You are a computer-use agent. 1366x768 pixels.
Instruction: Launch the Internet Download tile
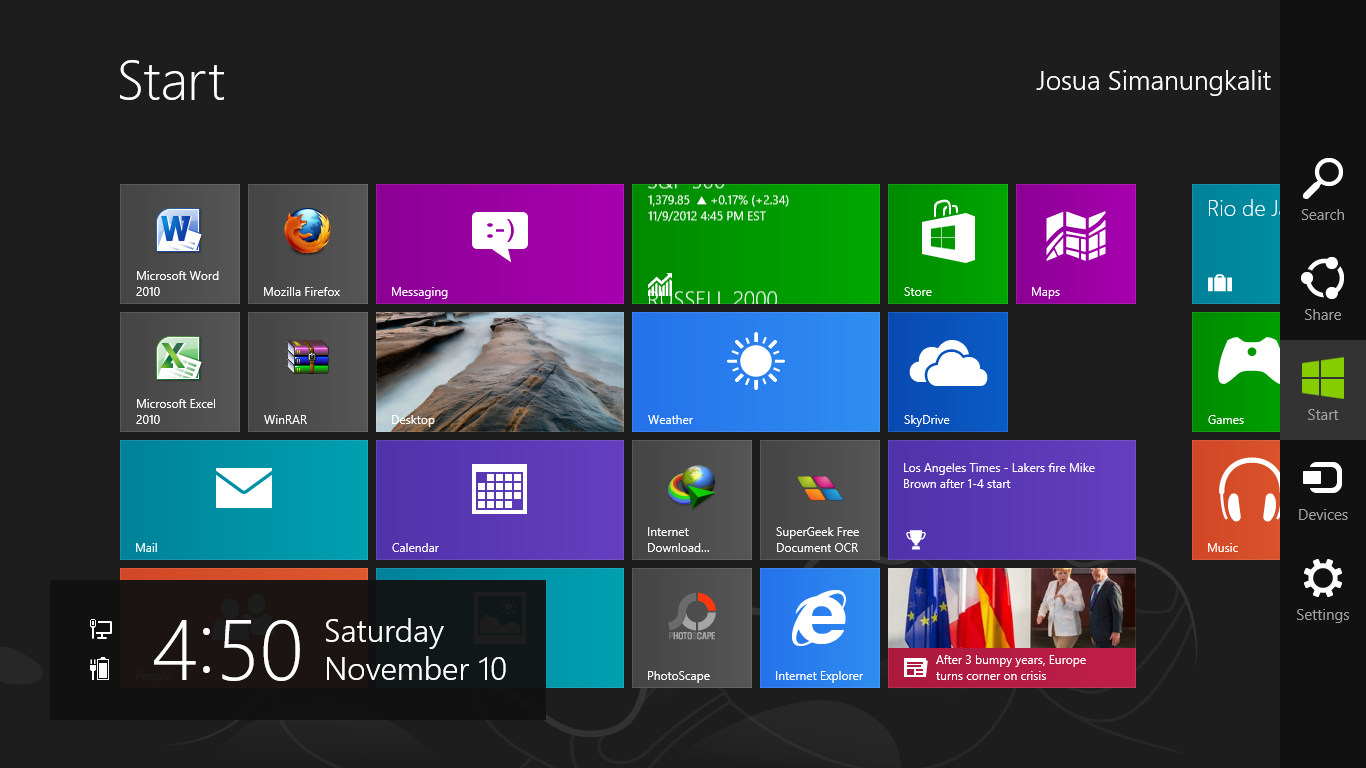click(x=692, y=500)
